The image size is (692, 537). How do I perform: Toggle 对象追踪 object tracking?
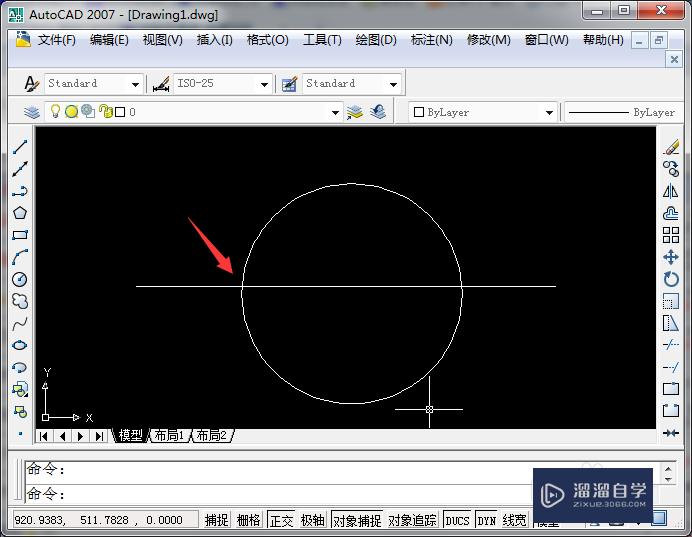point(413,521)
